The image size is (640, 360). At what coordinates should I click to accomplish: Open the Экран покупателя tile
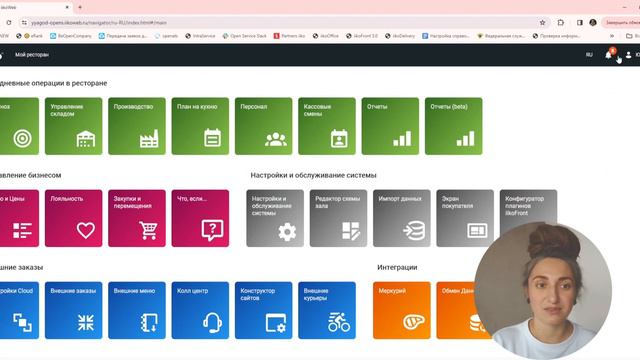coord(465,218)
